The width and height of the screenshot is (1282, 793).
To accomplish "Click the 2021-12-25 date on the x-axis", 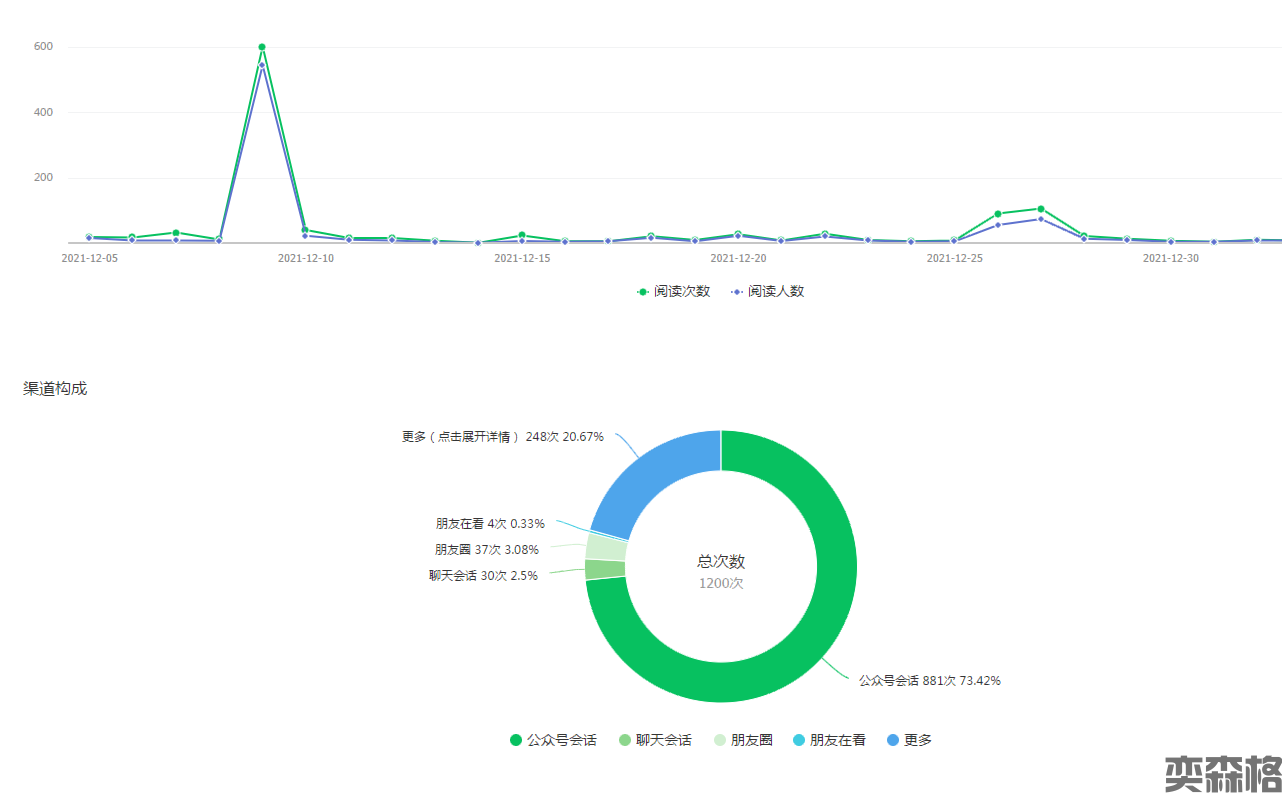I will 954,258.
